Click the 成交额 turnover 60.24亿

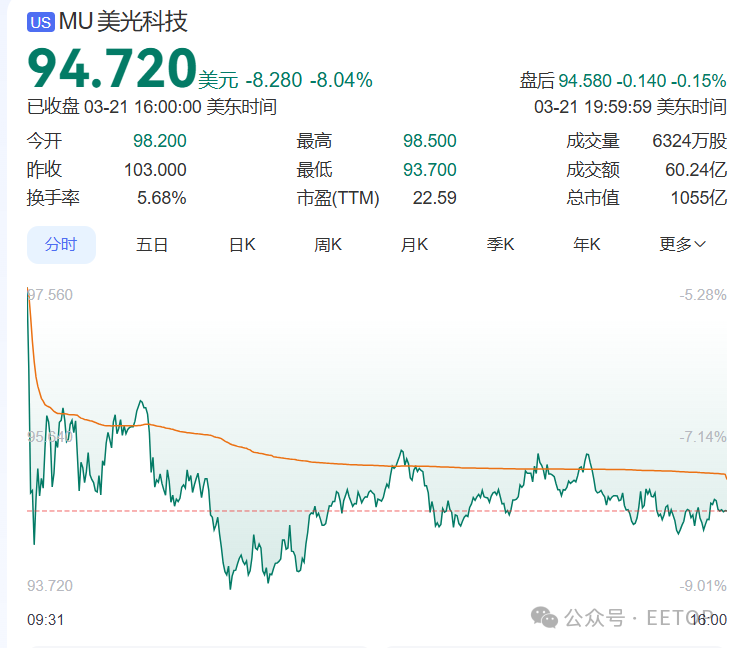tap(696, 170)
